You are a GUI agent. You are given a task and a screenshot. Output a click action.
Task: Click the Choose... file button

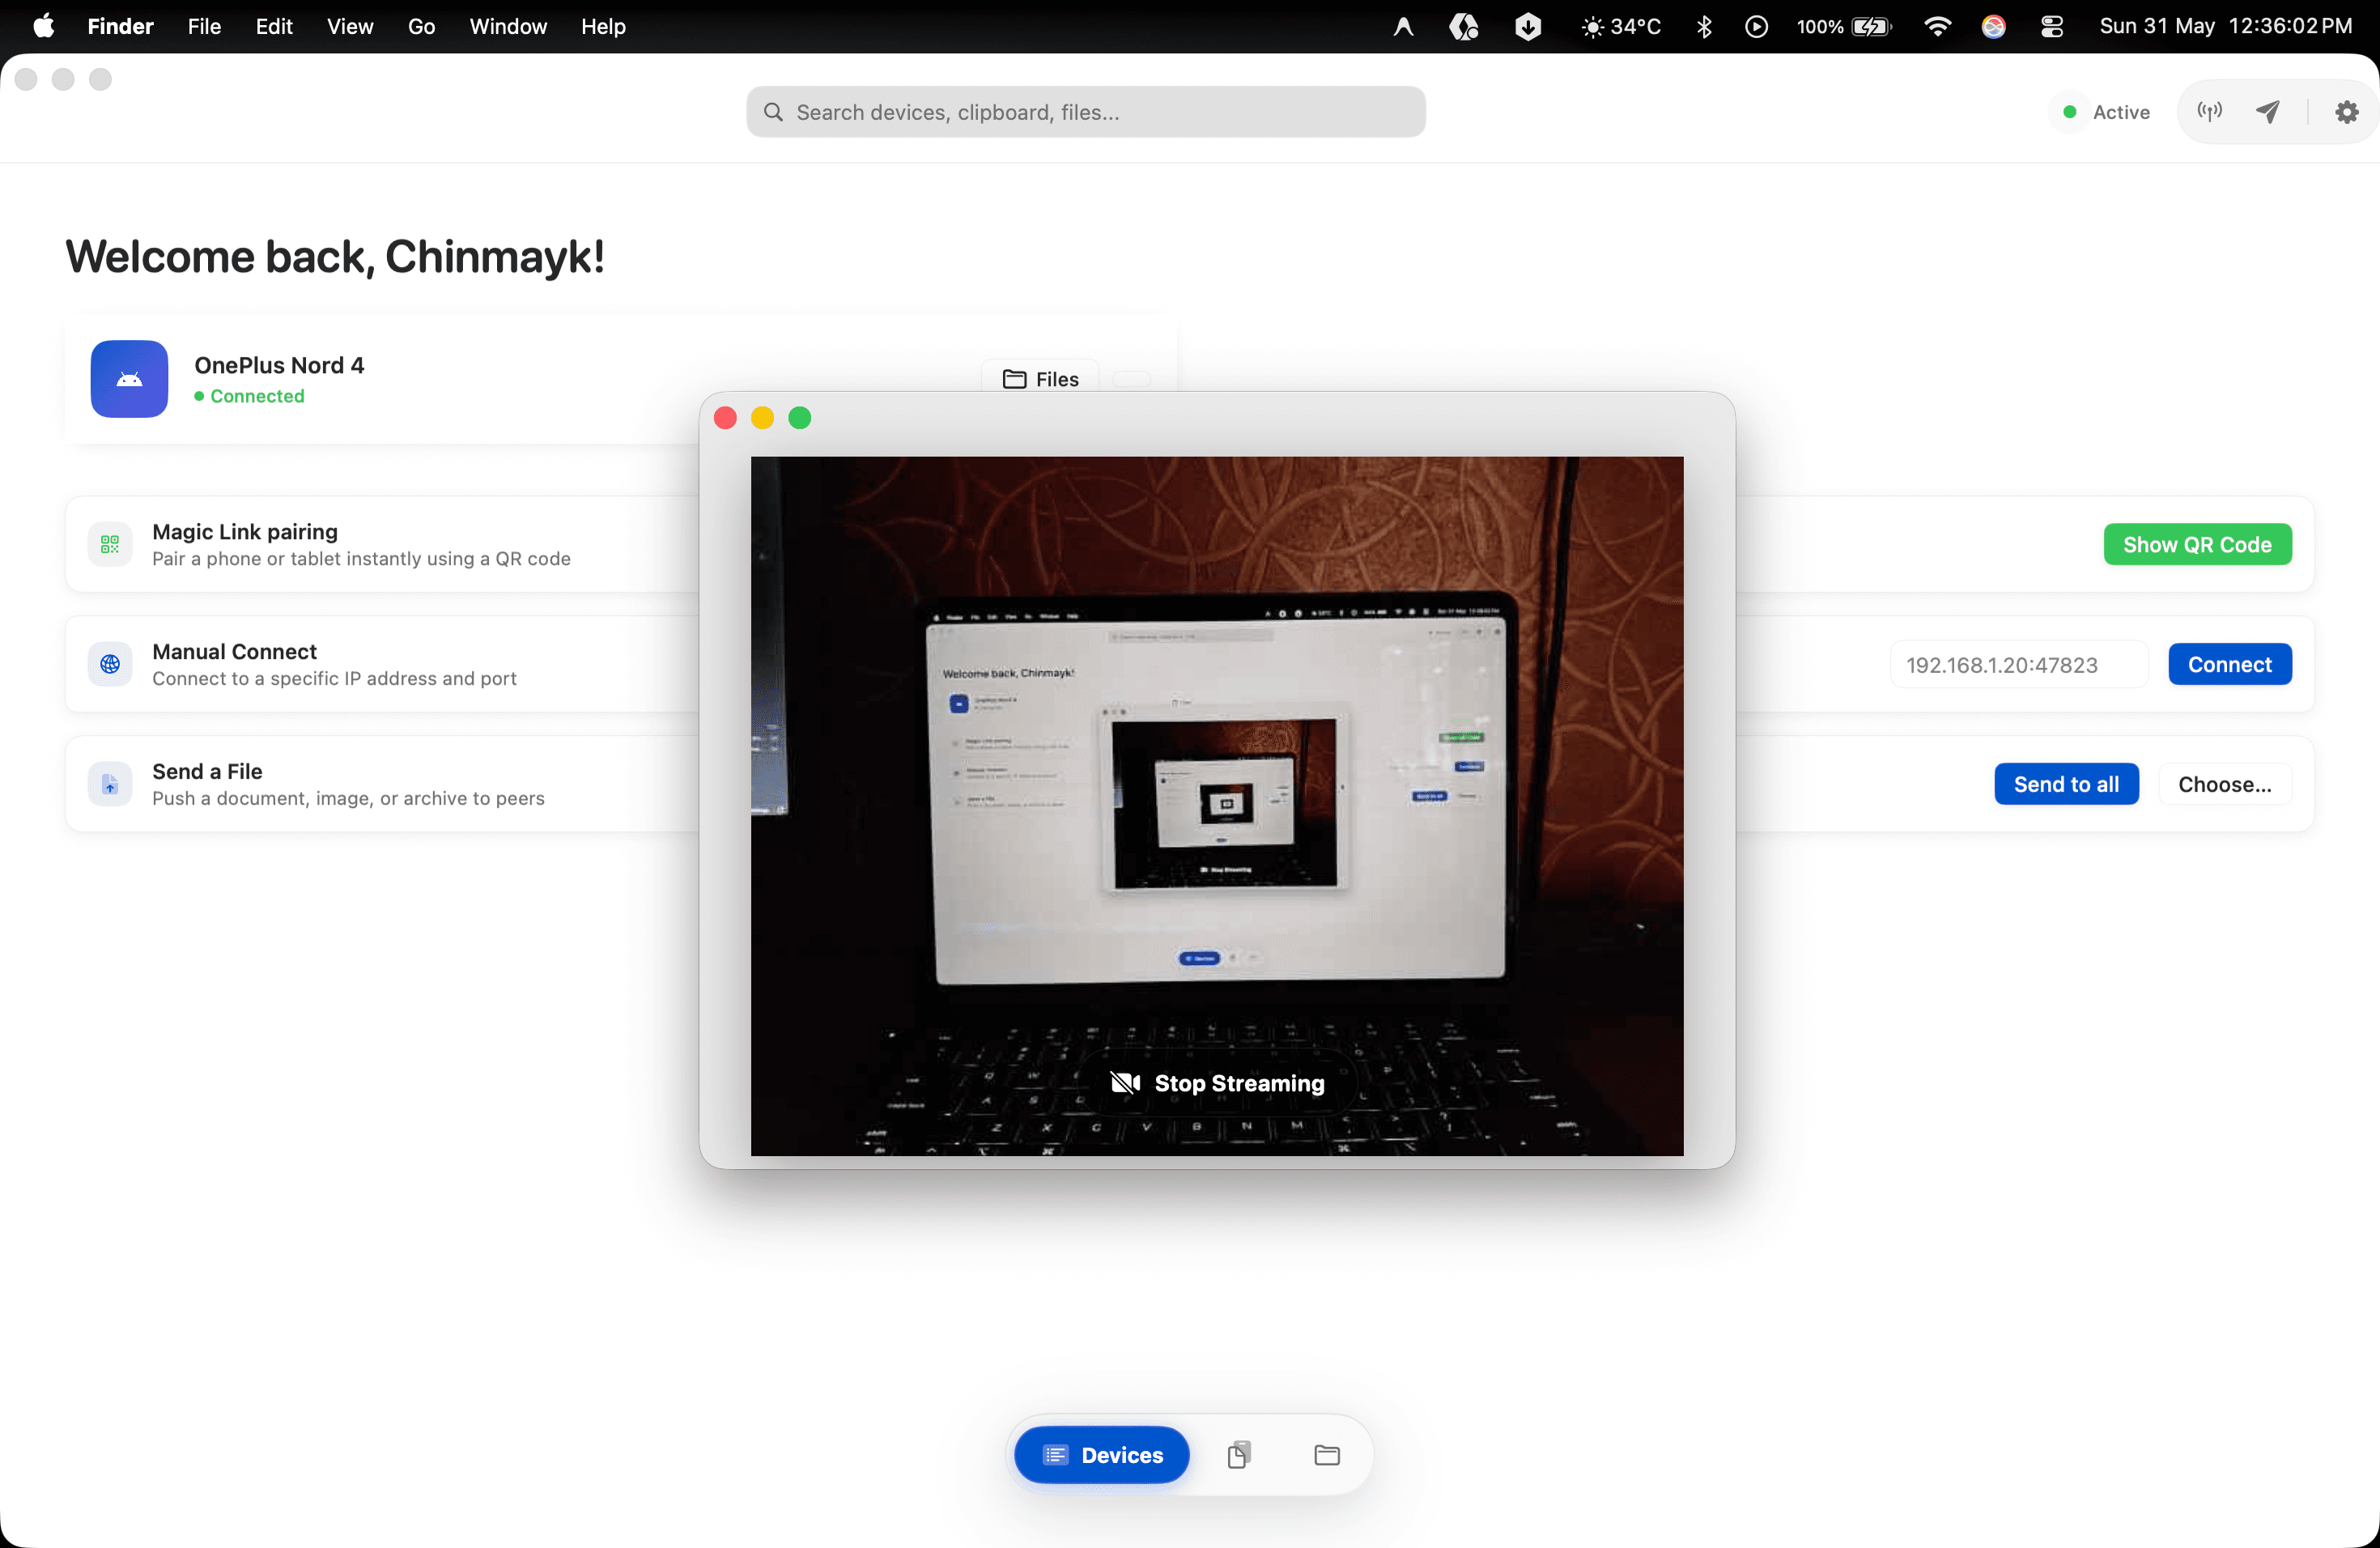coord(2224,784)
